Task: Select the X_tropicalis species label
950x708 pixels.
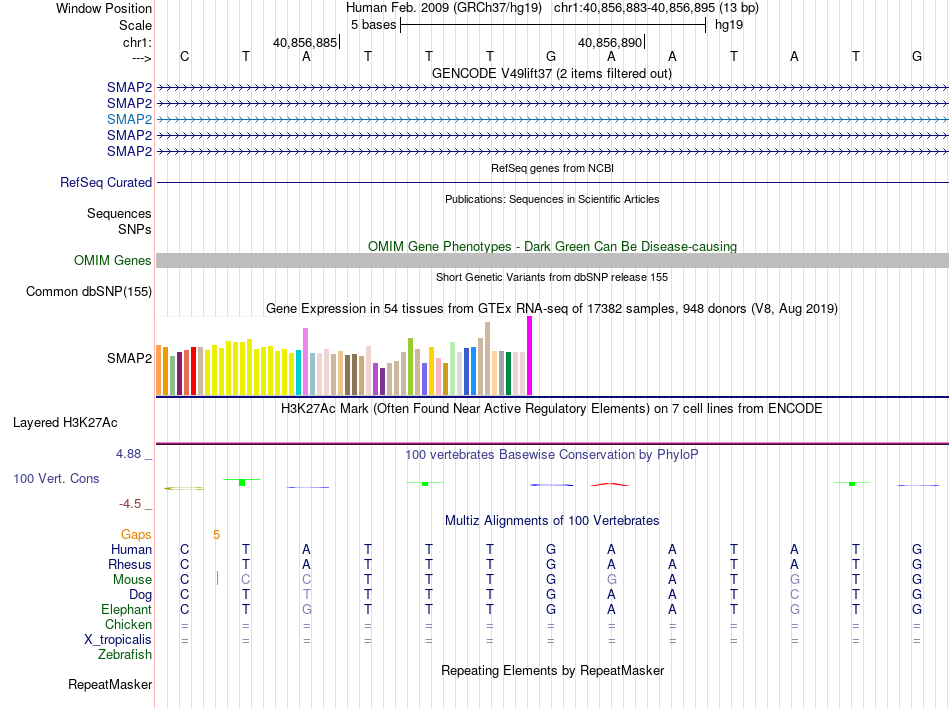Action: [x=118, y=640]
